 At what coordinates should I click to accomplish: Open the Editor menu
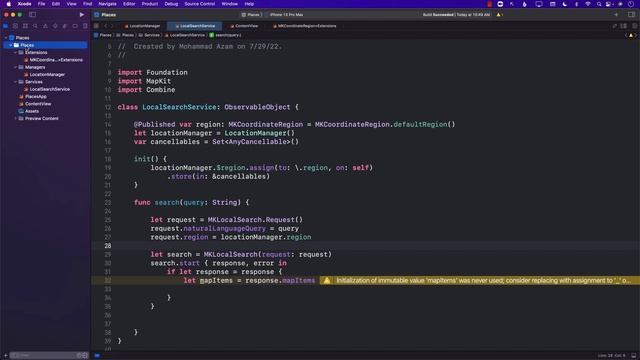tap(129, 4)
